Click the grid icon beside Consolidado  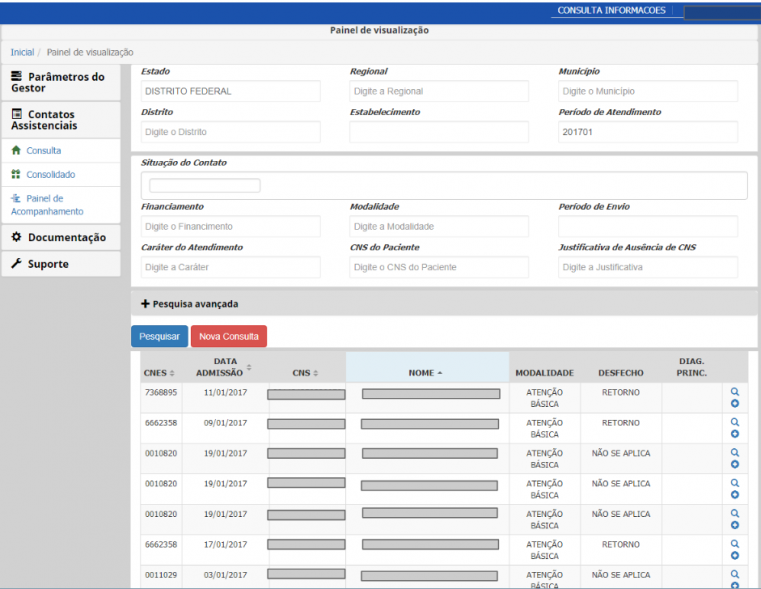tap(16, 175)
